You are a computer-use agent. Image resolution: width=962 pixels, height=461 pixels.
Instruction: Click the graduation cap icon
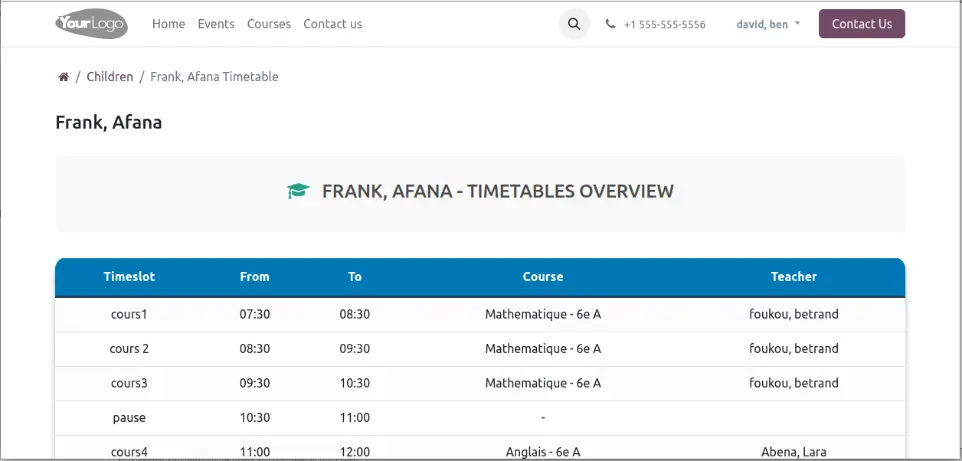298,191
